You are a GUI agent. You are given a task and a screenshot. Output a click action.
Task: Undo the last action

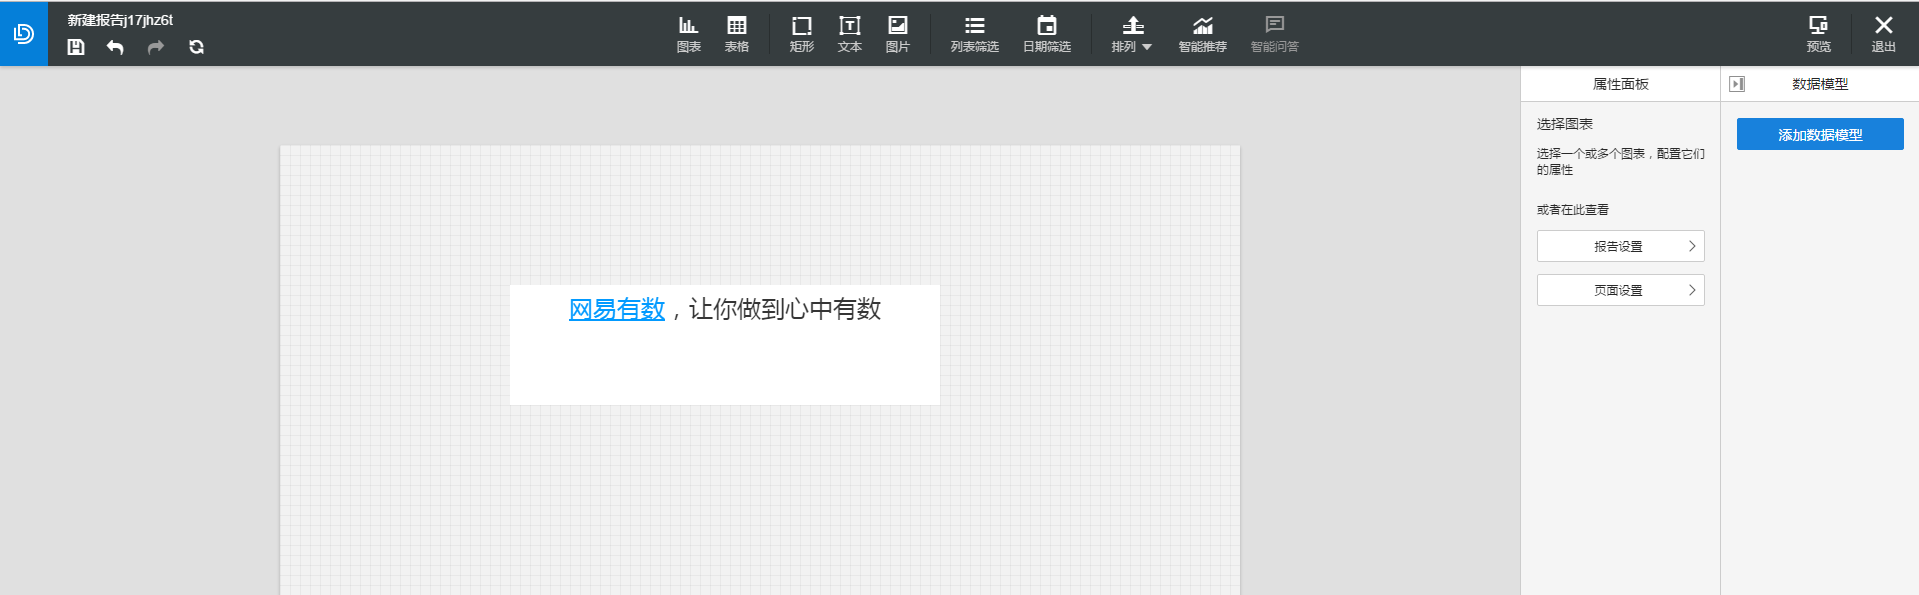click(x=115, y=47)
